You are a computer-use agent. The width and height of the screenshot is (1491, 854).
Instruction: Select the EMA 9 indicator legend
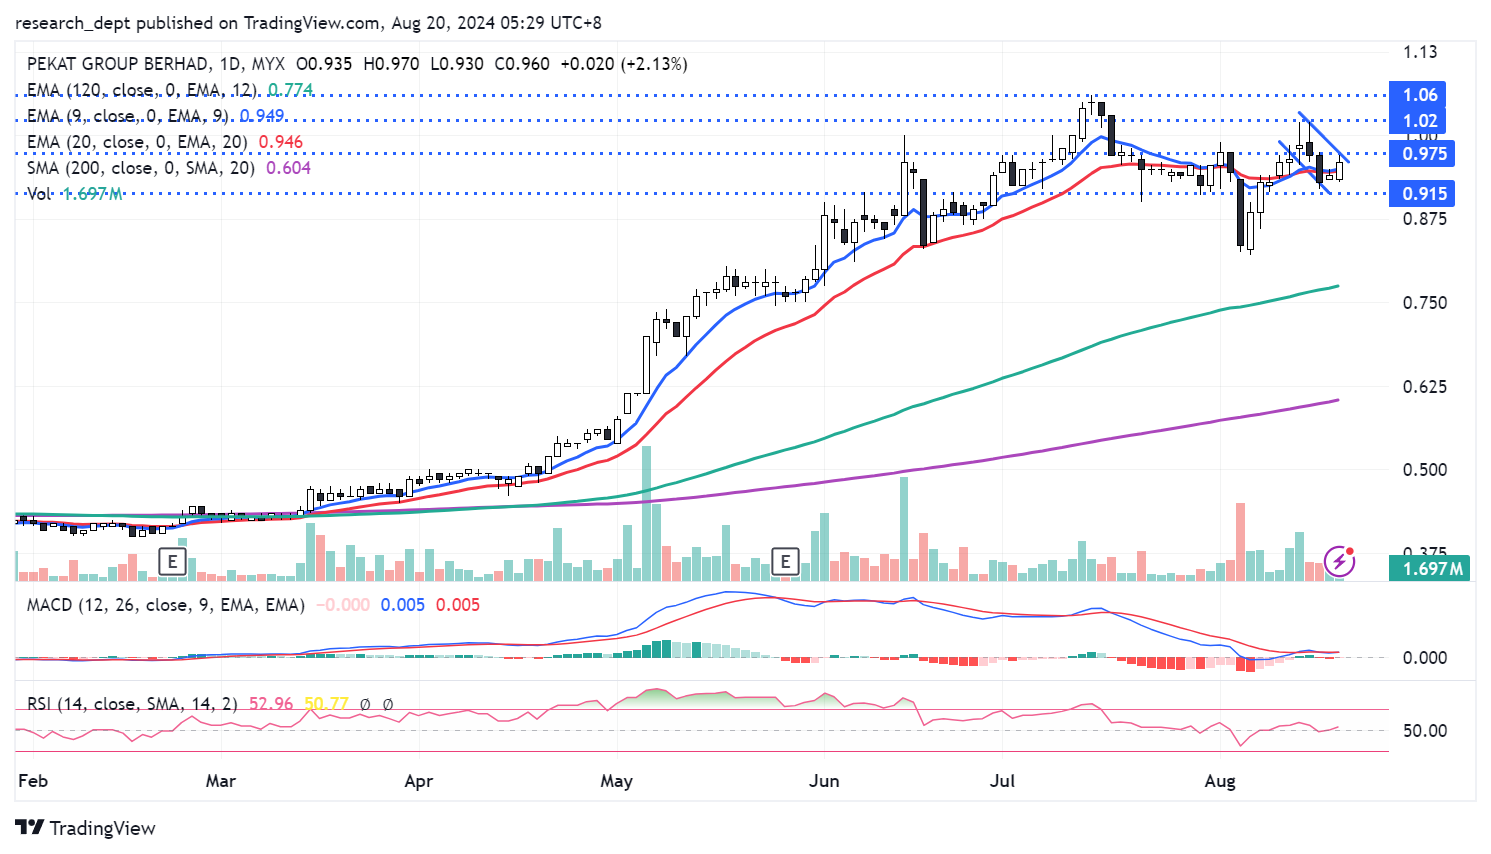click(128, 116)
